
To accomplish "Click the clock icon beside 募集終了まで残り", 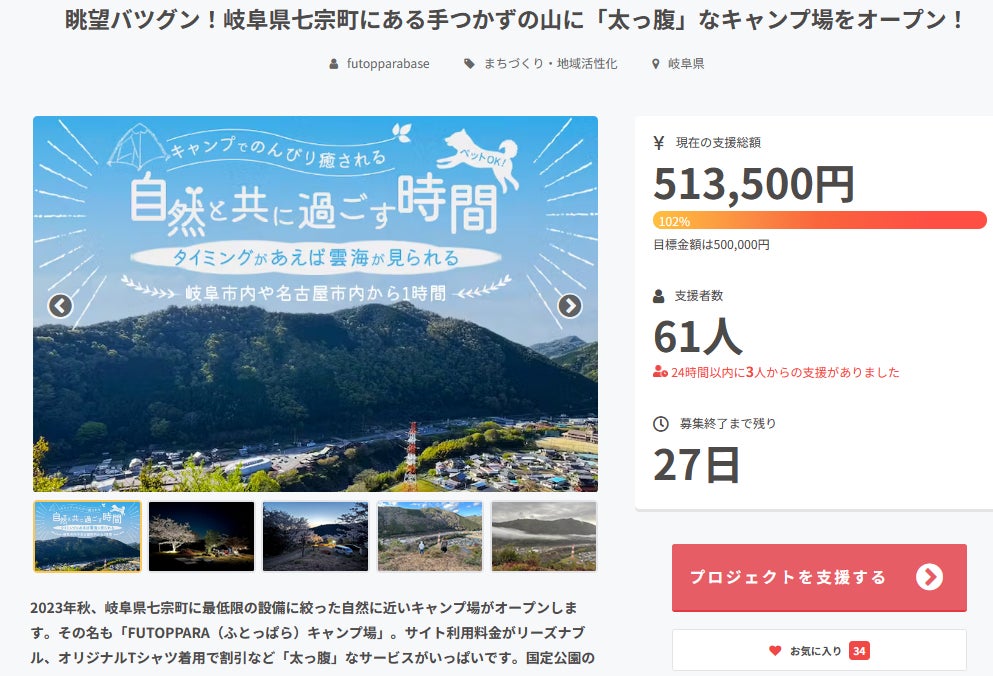I will point(660,424).
